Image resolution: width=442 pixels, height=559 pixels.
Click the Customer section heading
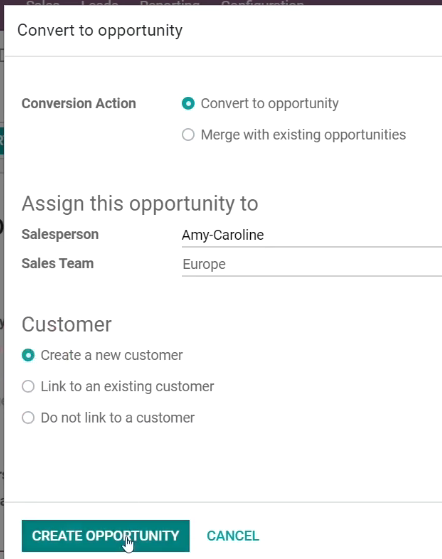[67, 324]
